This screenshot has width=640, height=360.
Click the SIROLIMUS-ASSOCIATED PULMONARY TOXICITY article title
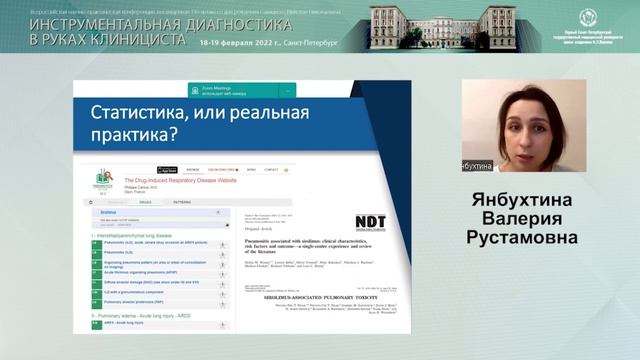pos(321,298)
